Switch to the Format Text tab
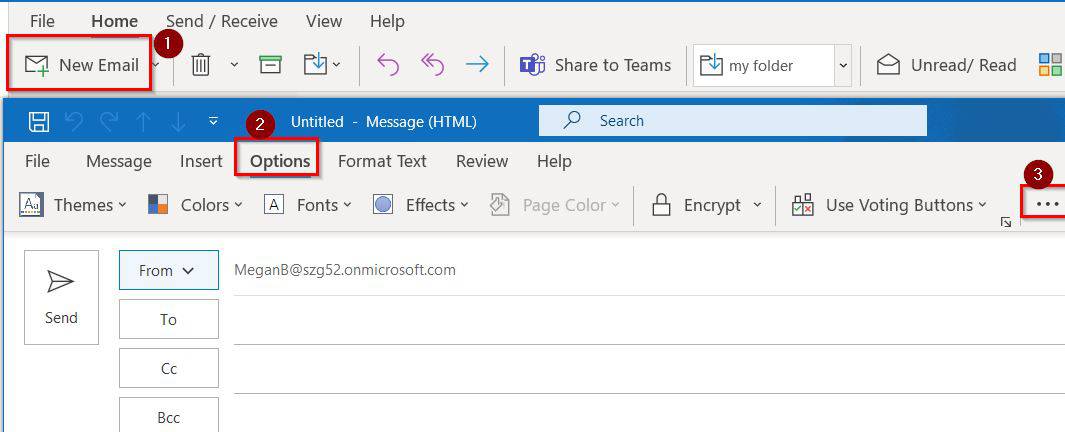This screenshot has height=432, width=1065. pyautogui.click(x=382, y=162)
